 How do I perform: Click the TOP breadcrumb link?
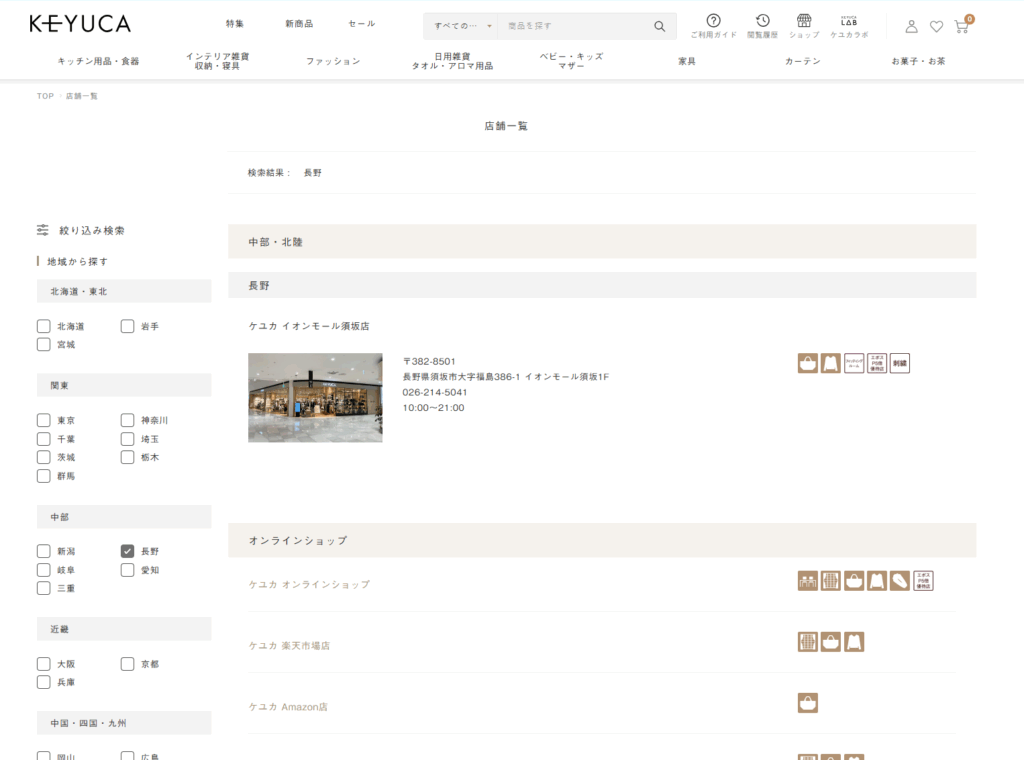(42, 96)
